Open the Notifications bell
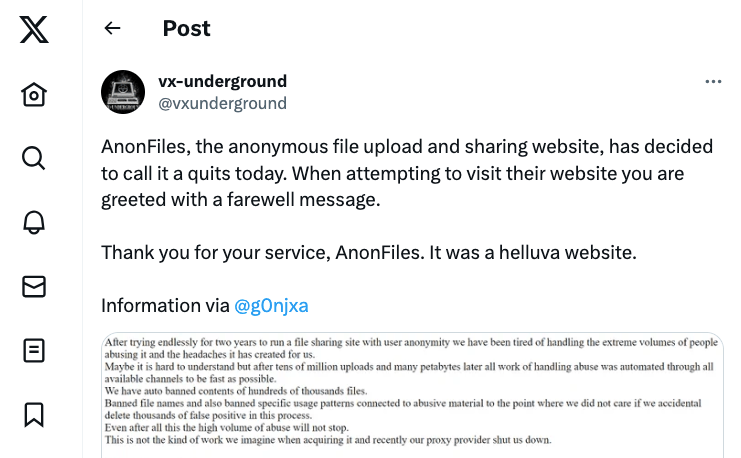This screenshot has width=741, height=458. [34, 222]
